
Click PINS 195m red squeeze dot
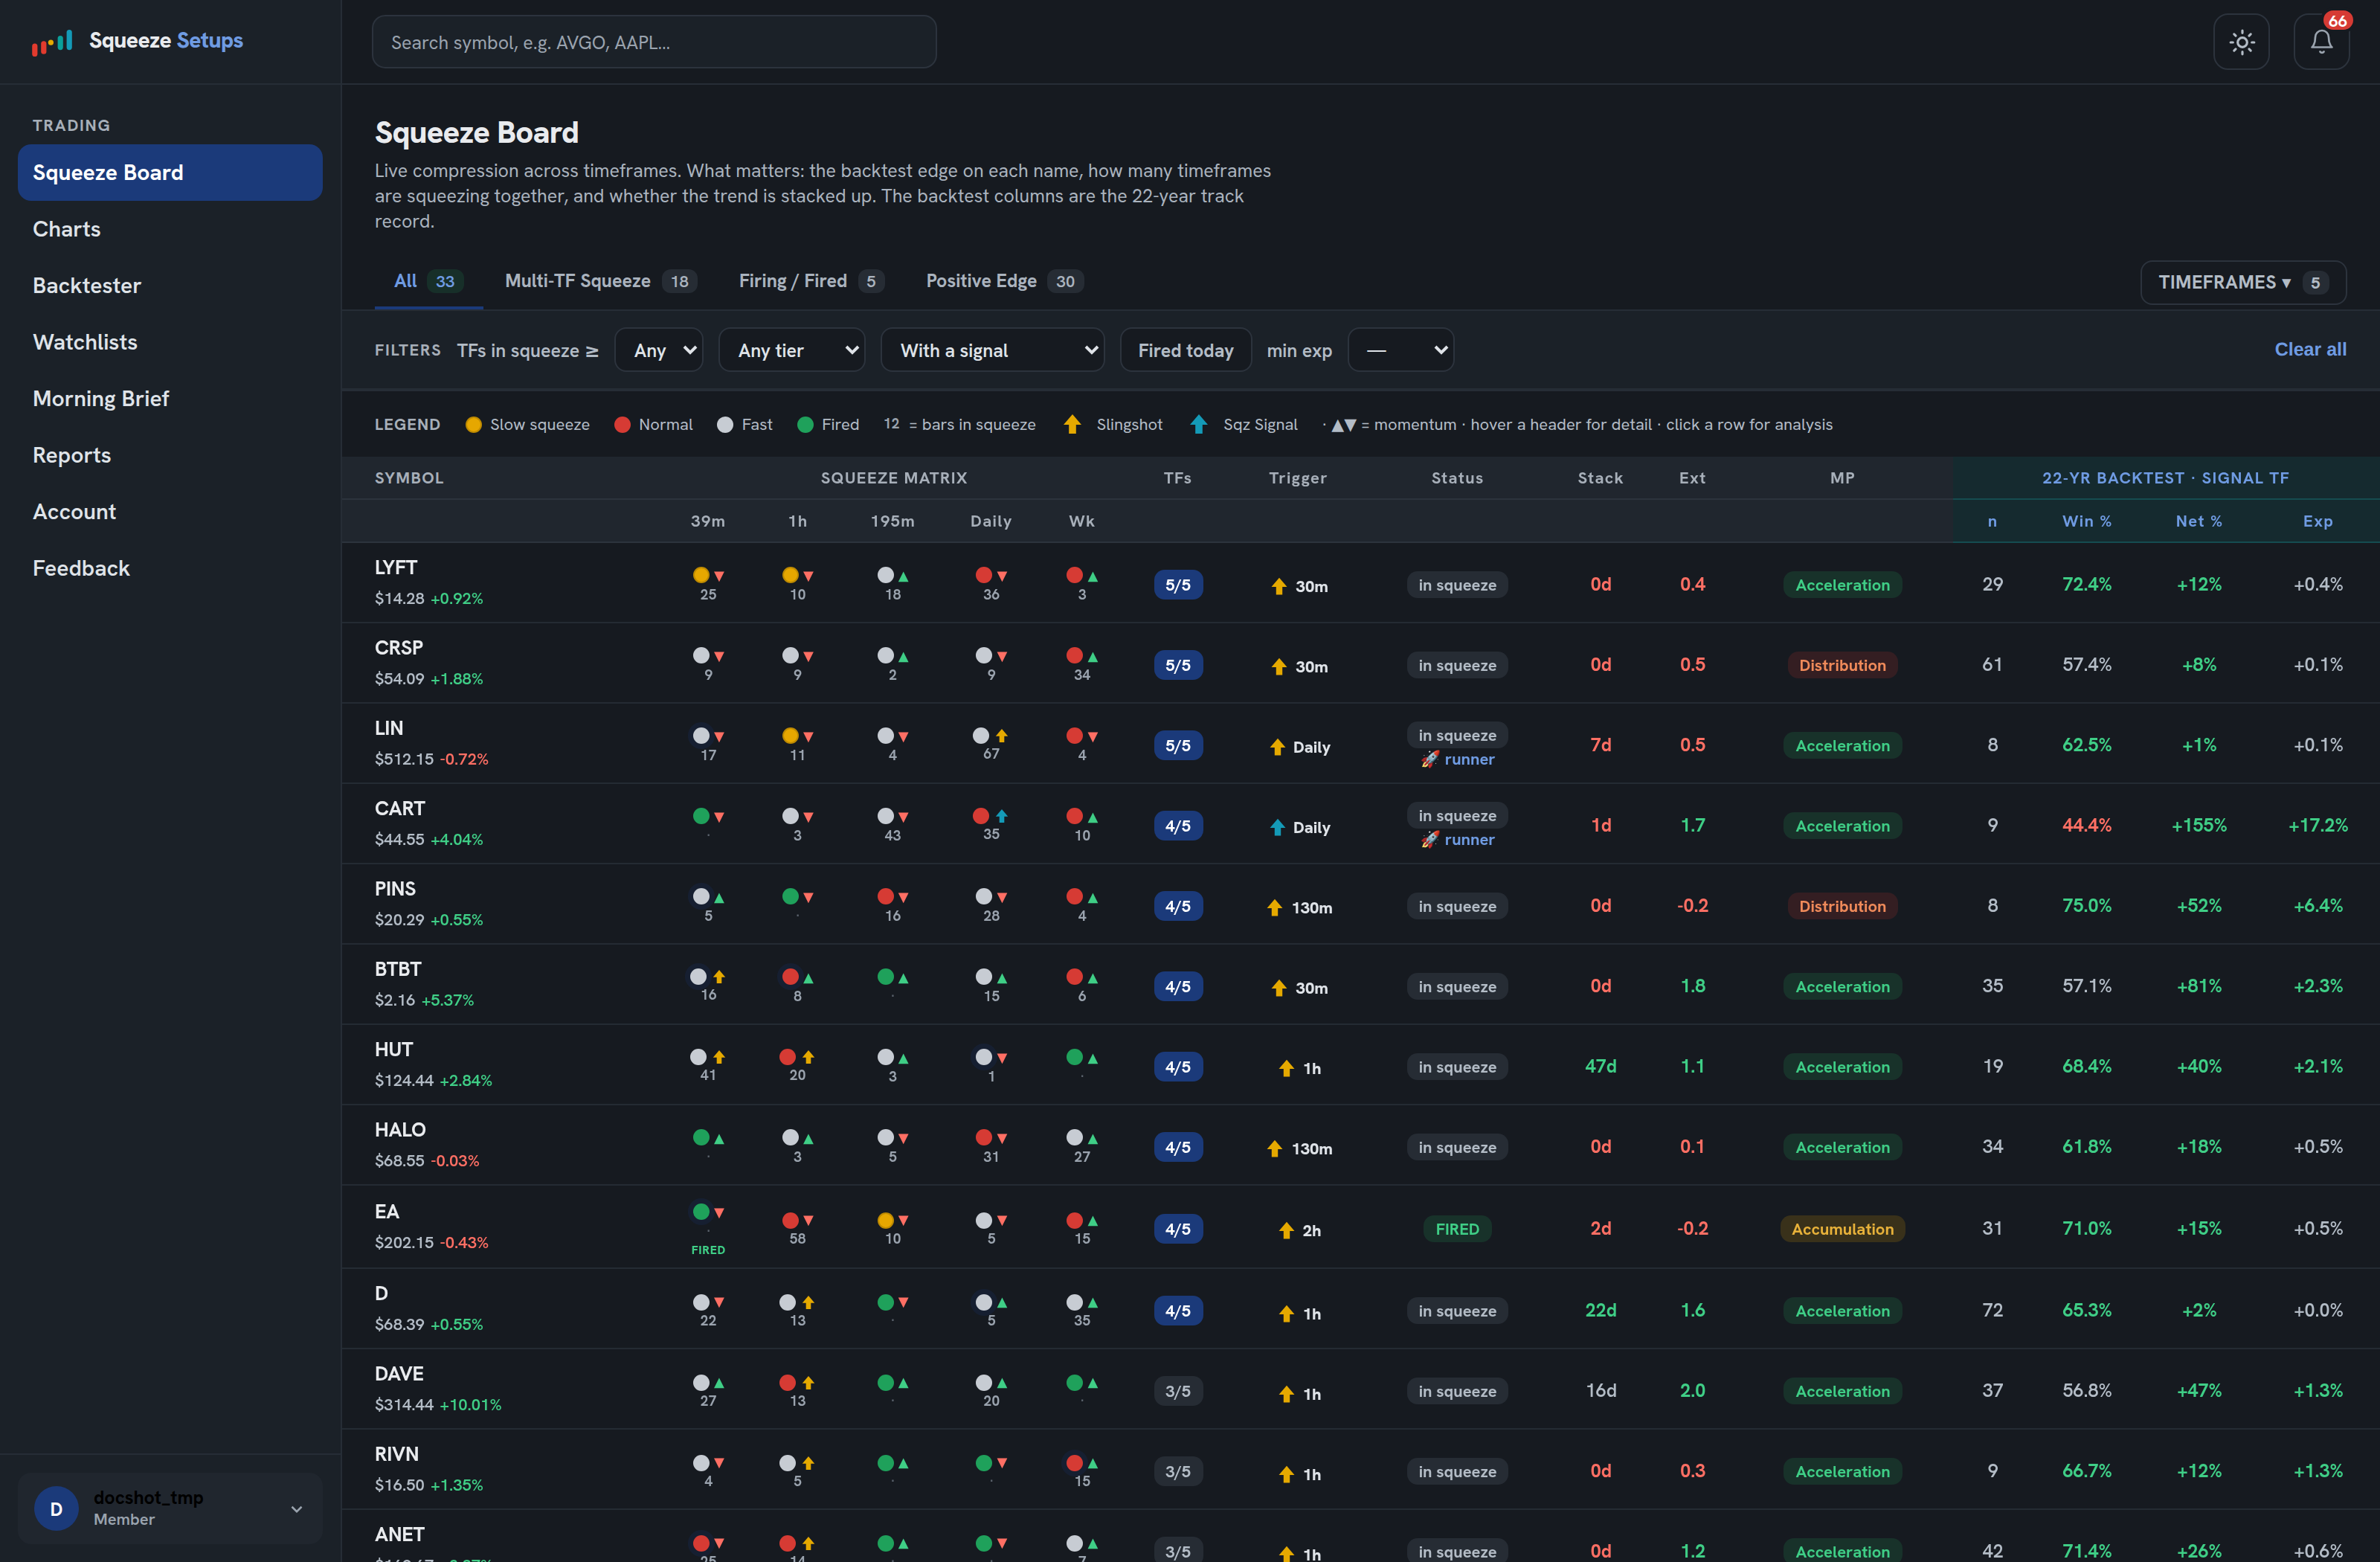pyautogui.click(x=885, y=896)
